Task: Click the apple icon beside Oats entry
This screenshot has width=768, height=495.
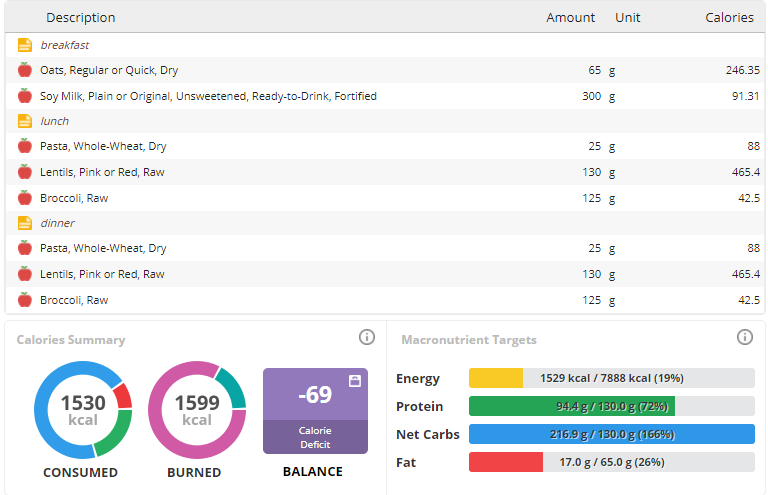Action: pyautogui.click(x=25, y=70)
